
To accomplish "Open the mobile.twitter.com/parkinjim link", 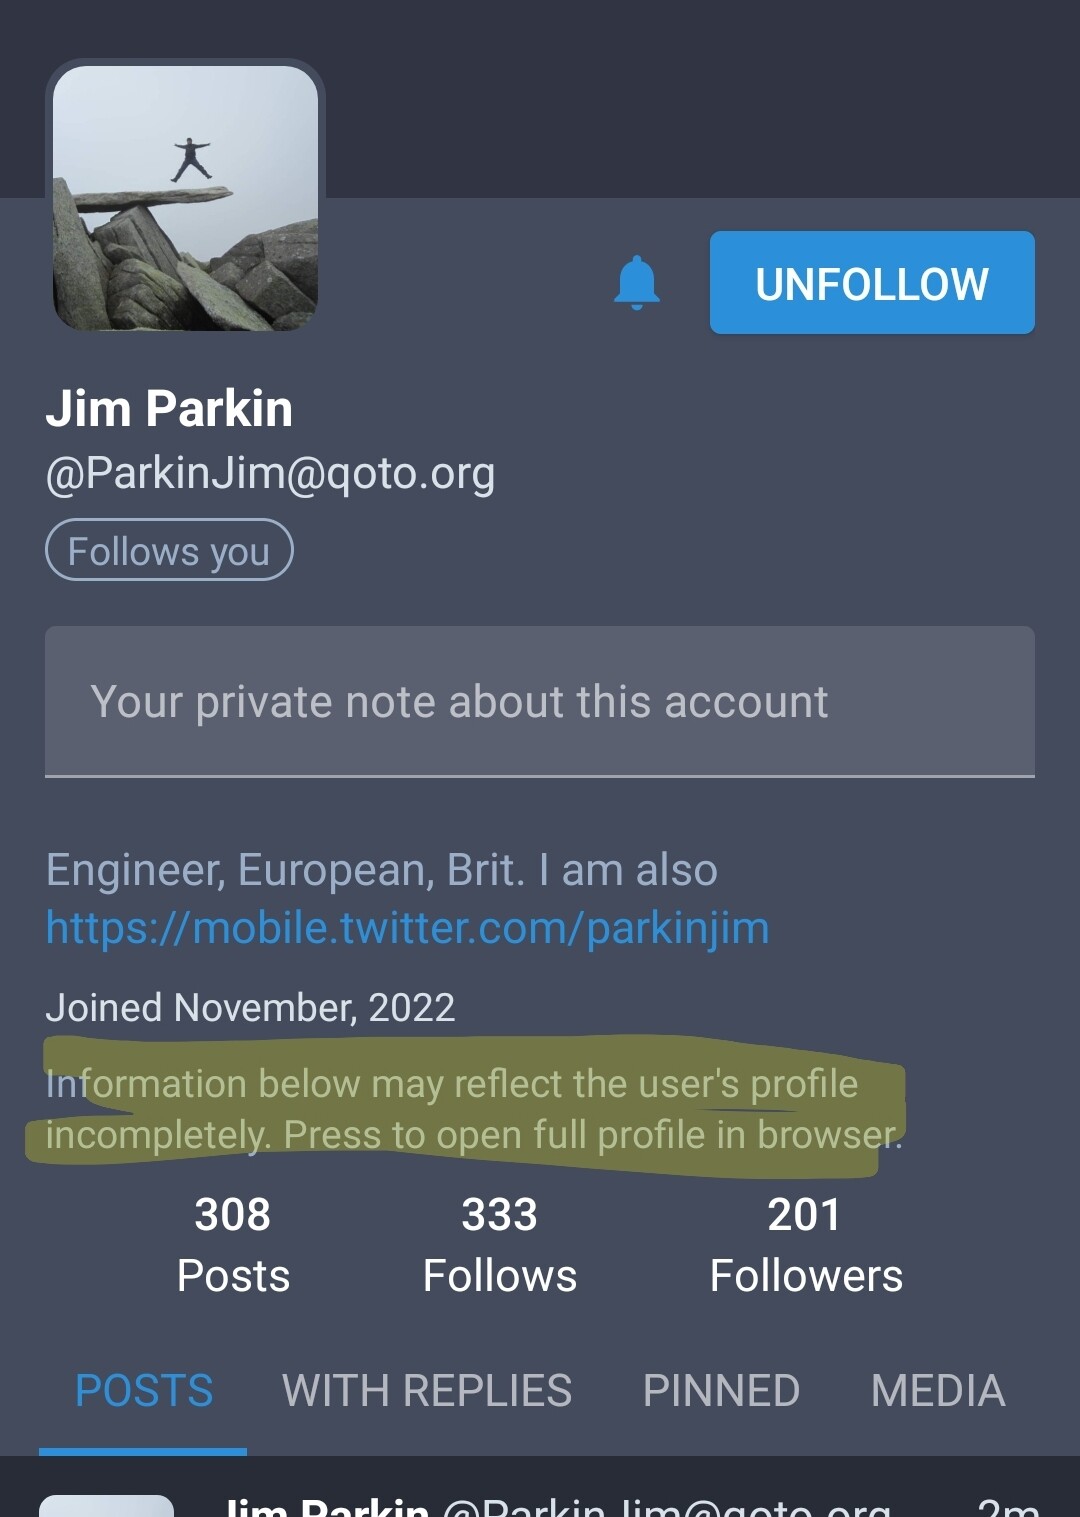I will pos(407,928).
